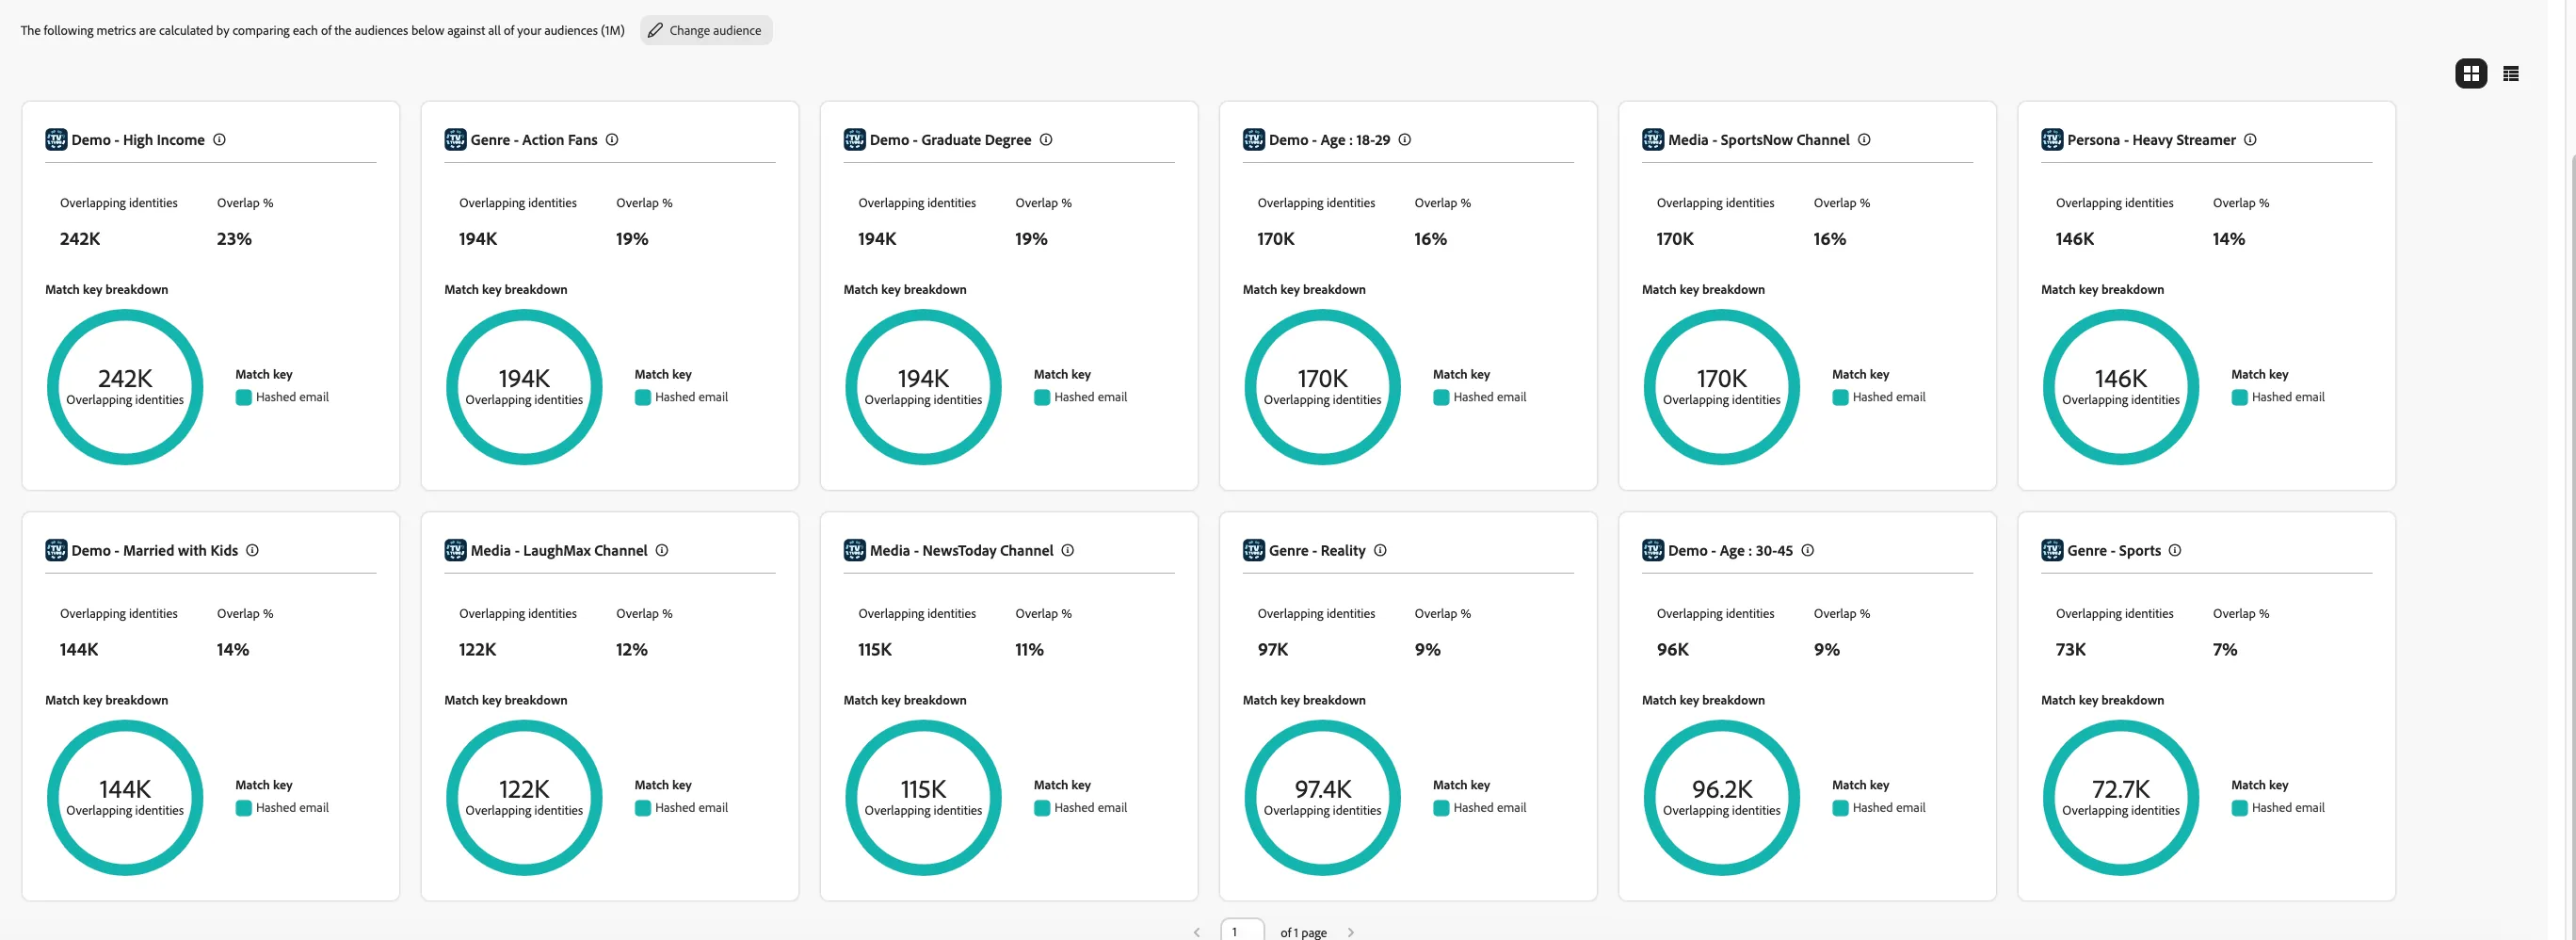Click the 115K overlapping identities value in NewsToday card
2576x940 pixels.
(x=875, y=650)
